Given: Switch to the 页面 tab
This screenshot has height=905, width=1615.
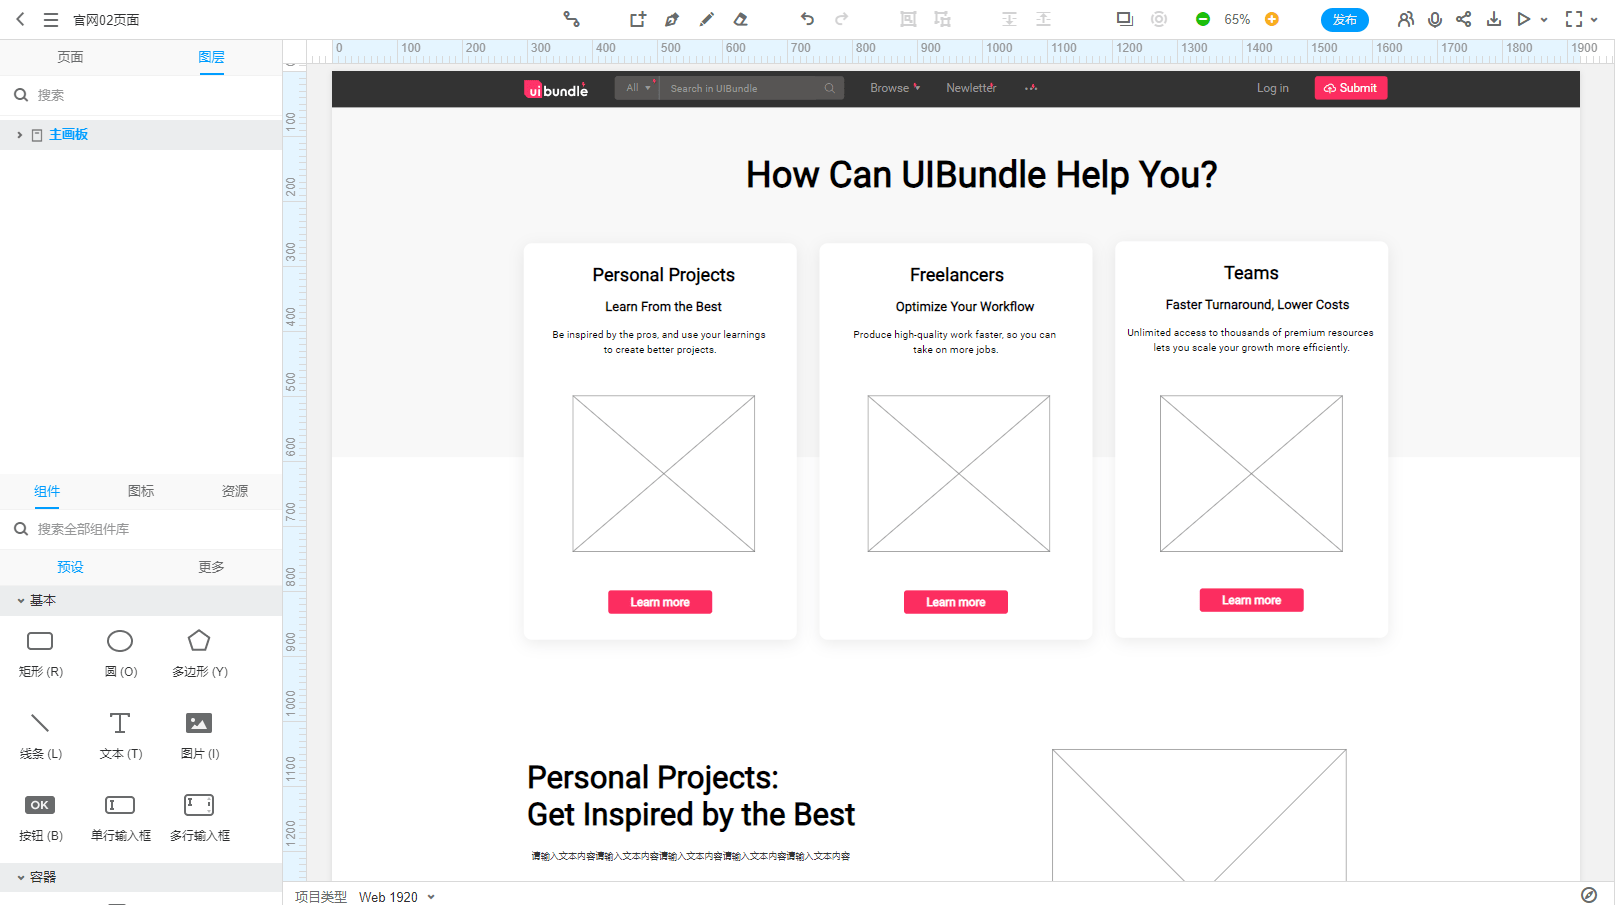Looking at the screenshot, I should [x=70, y=57].
